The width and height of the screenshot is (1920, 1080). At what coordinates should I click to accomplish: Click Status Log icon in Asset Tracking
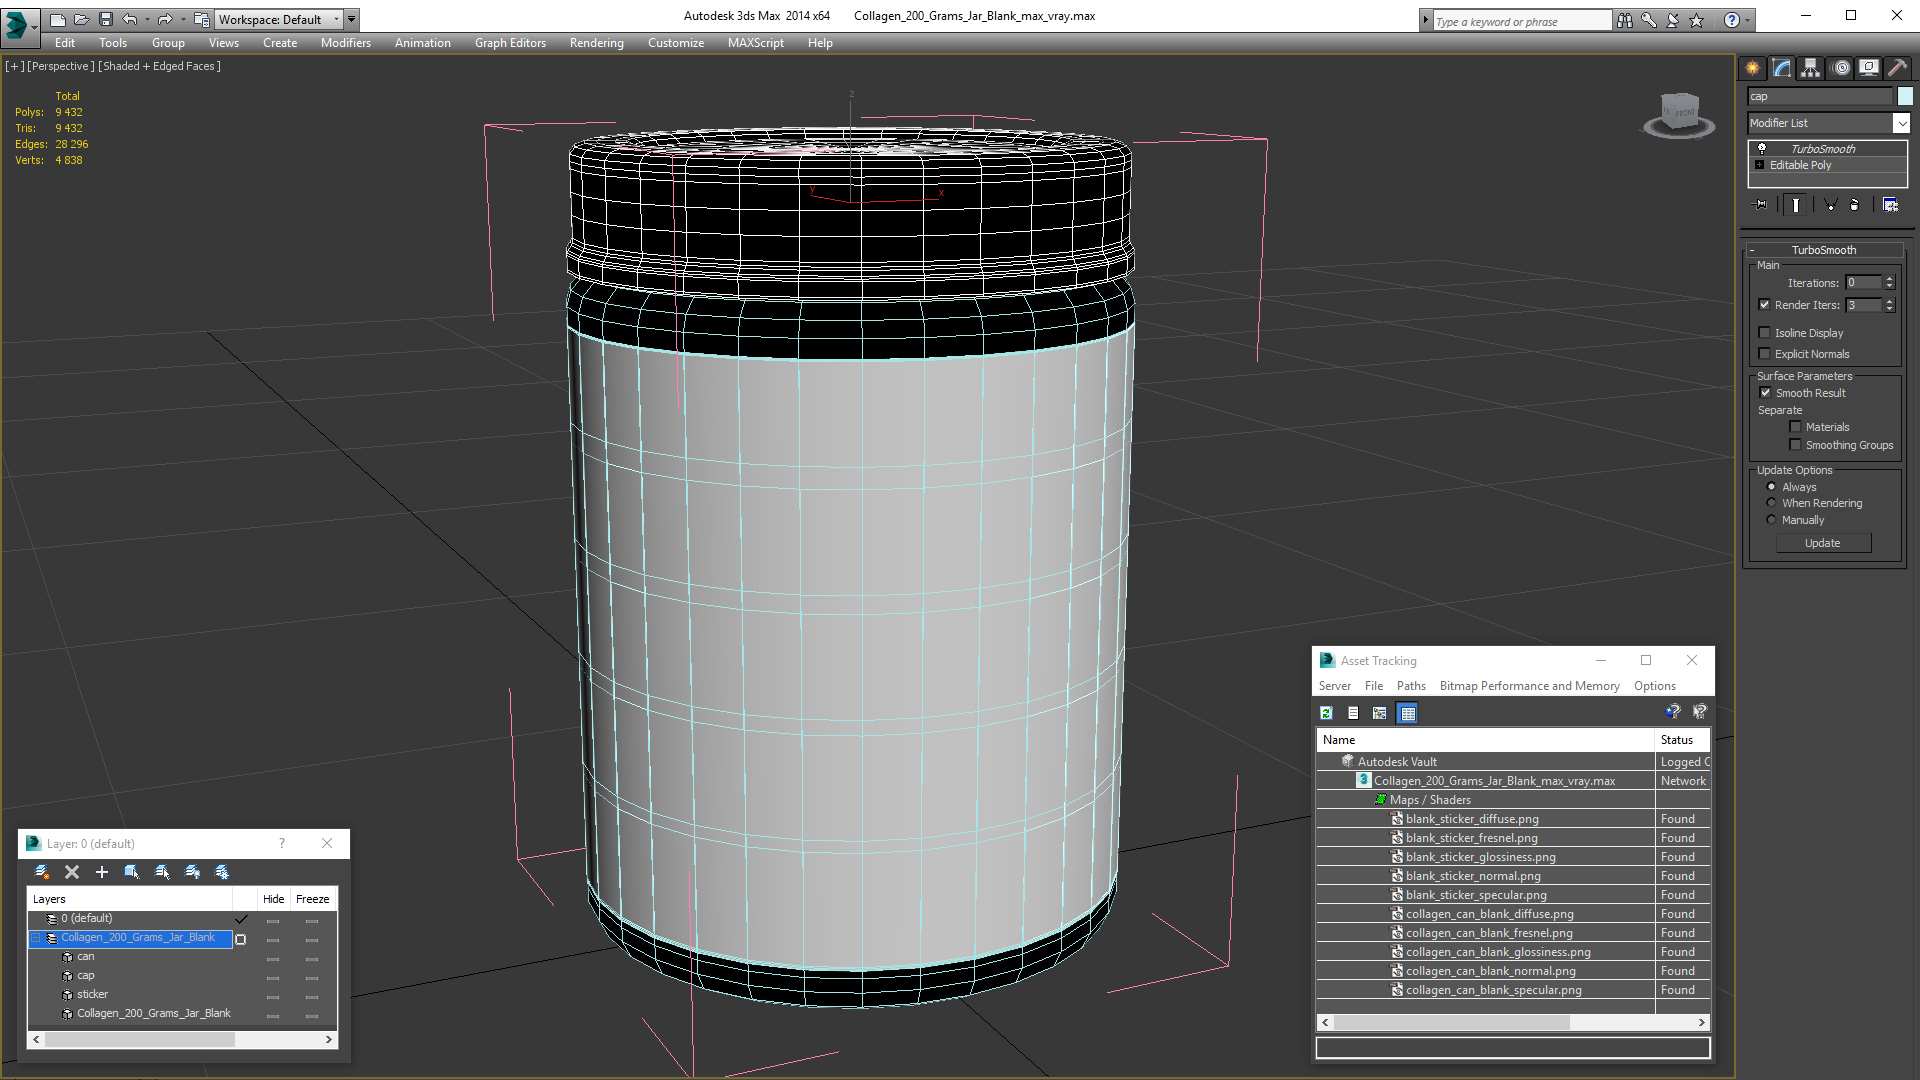[1353, 713]
